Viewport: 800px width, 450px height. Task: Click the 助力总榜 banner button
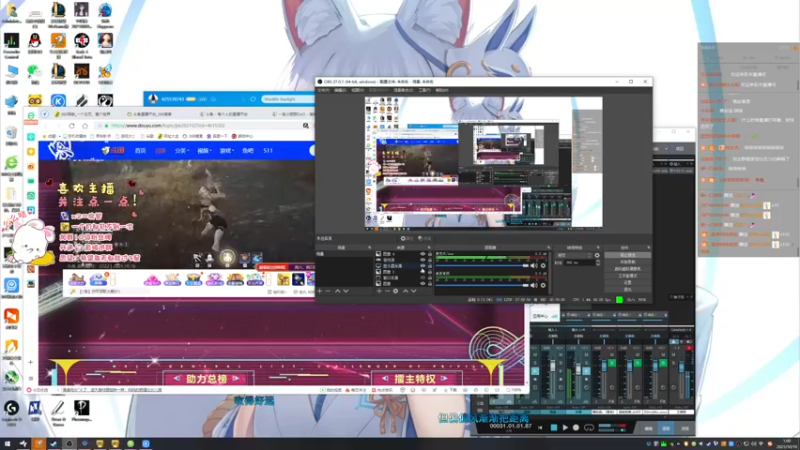click(206, 379)
